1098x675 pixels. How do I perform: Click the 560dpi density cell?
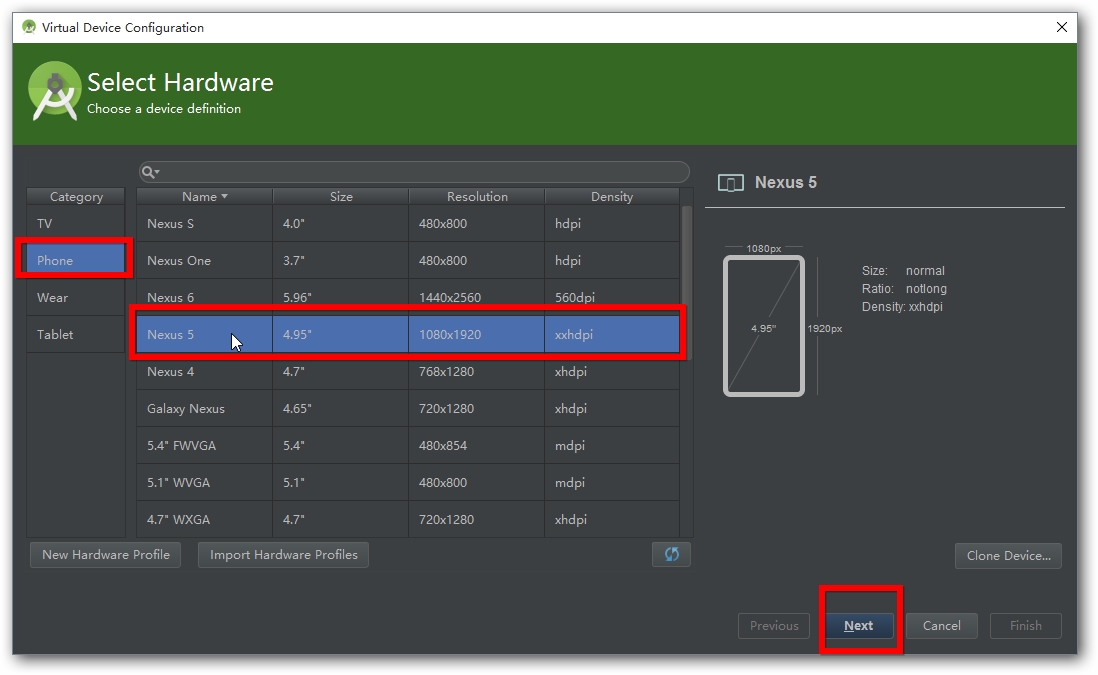[x=612, y=298]
